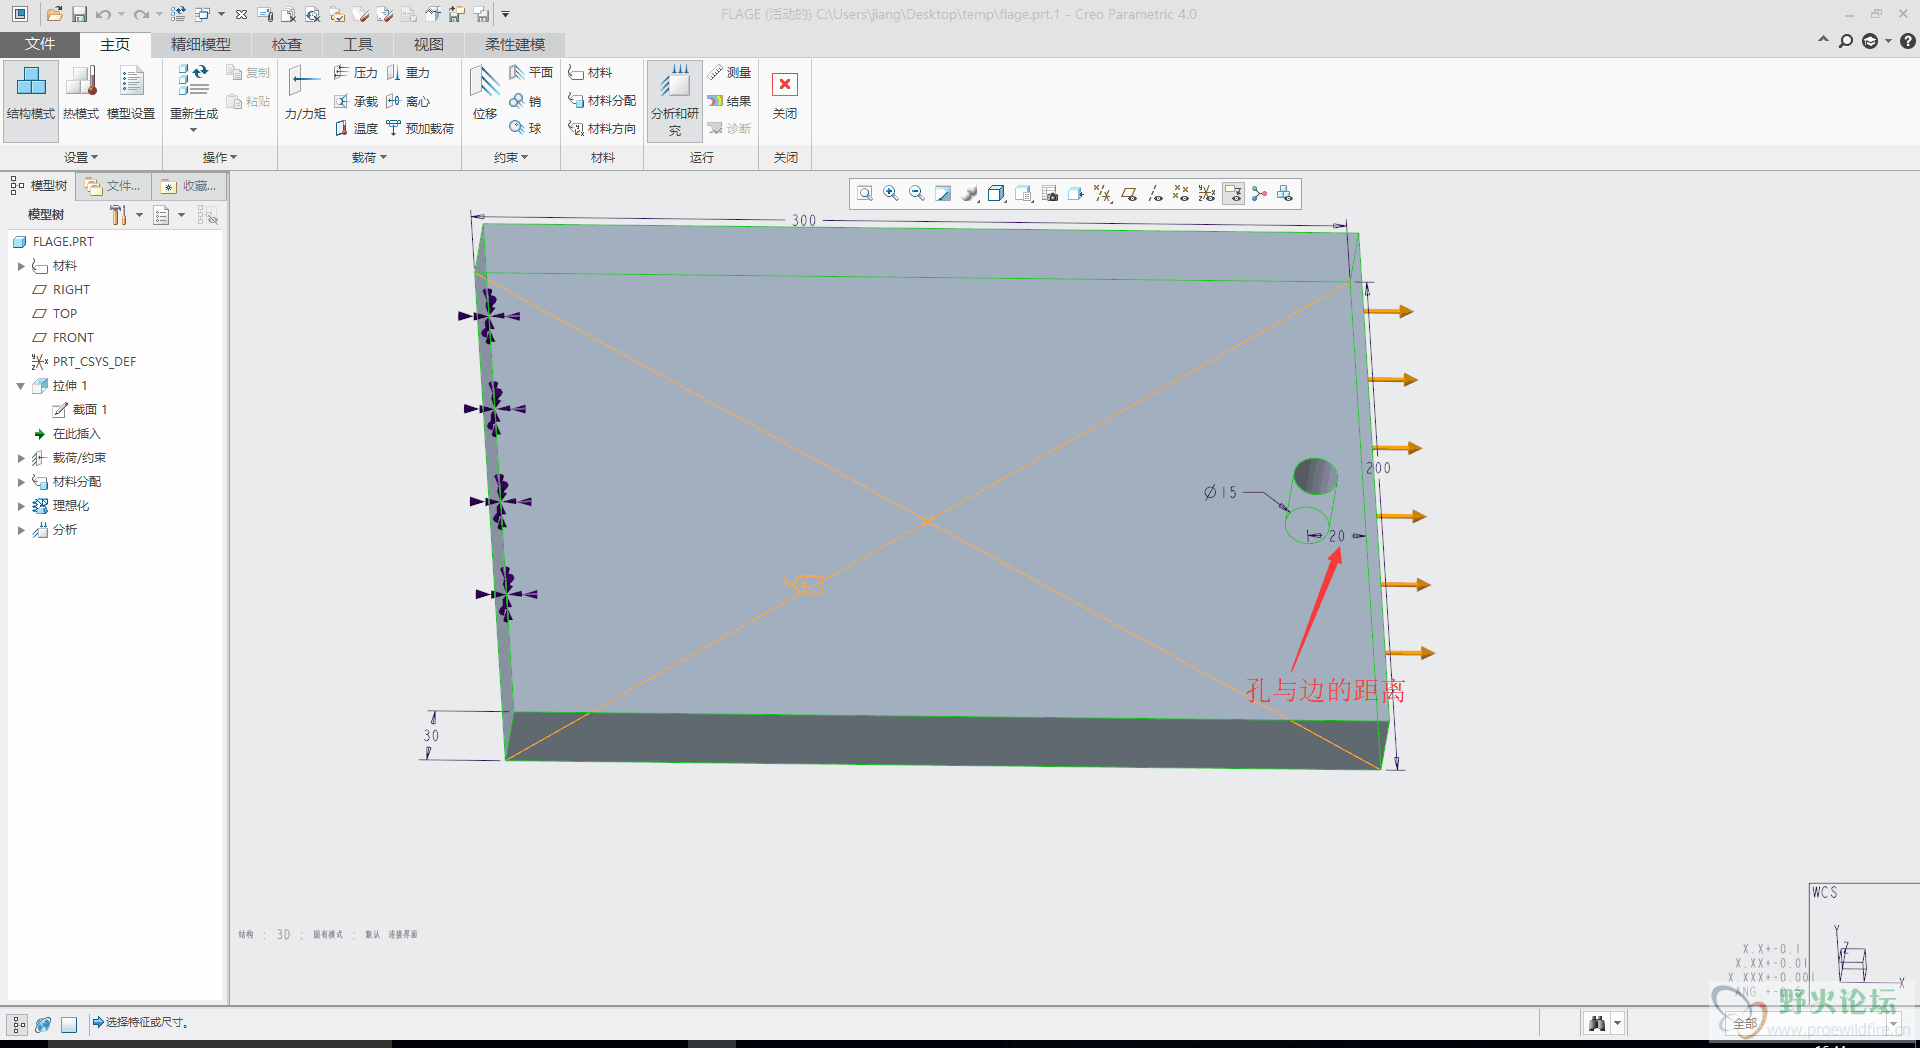
Task: Expand the 载荷/约束 tree node
Action: pos(21,458)
